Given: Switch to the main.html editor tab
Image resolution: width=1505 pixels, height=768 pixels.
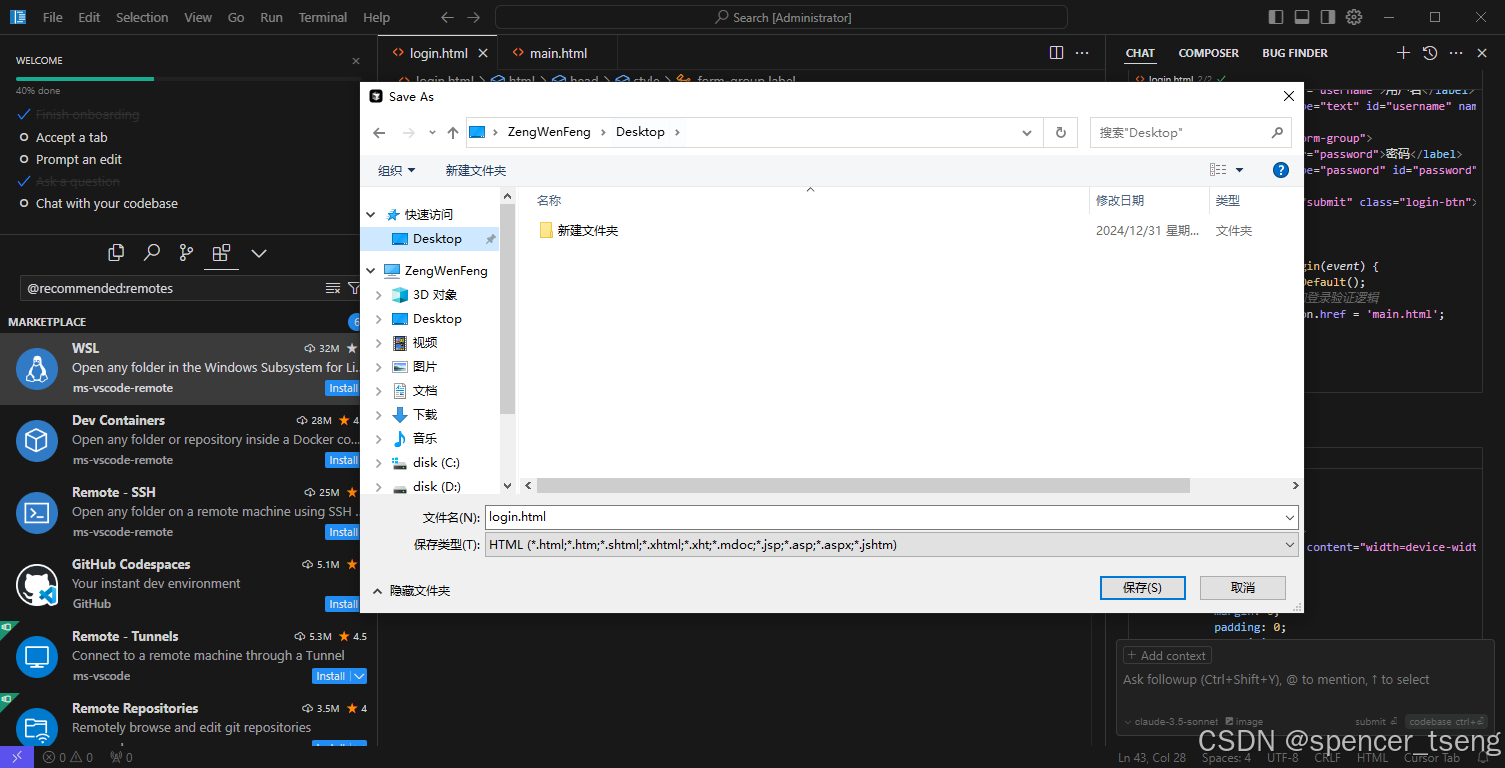Looking at the screenshot, I should [558, 53].
